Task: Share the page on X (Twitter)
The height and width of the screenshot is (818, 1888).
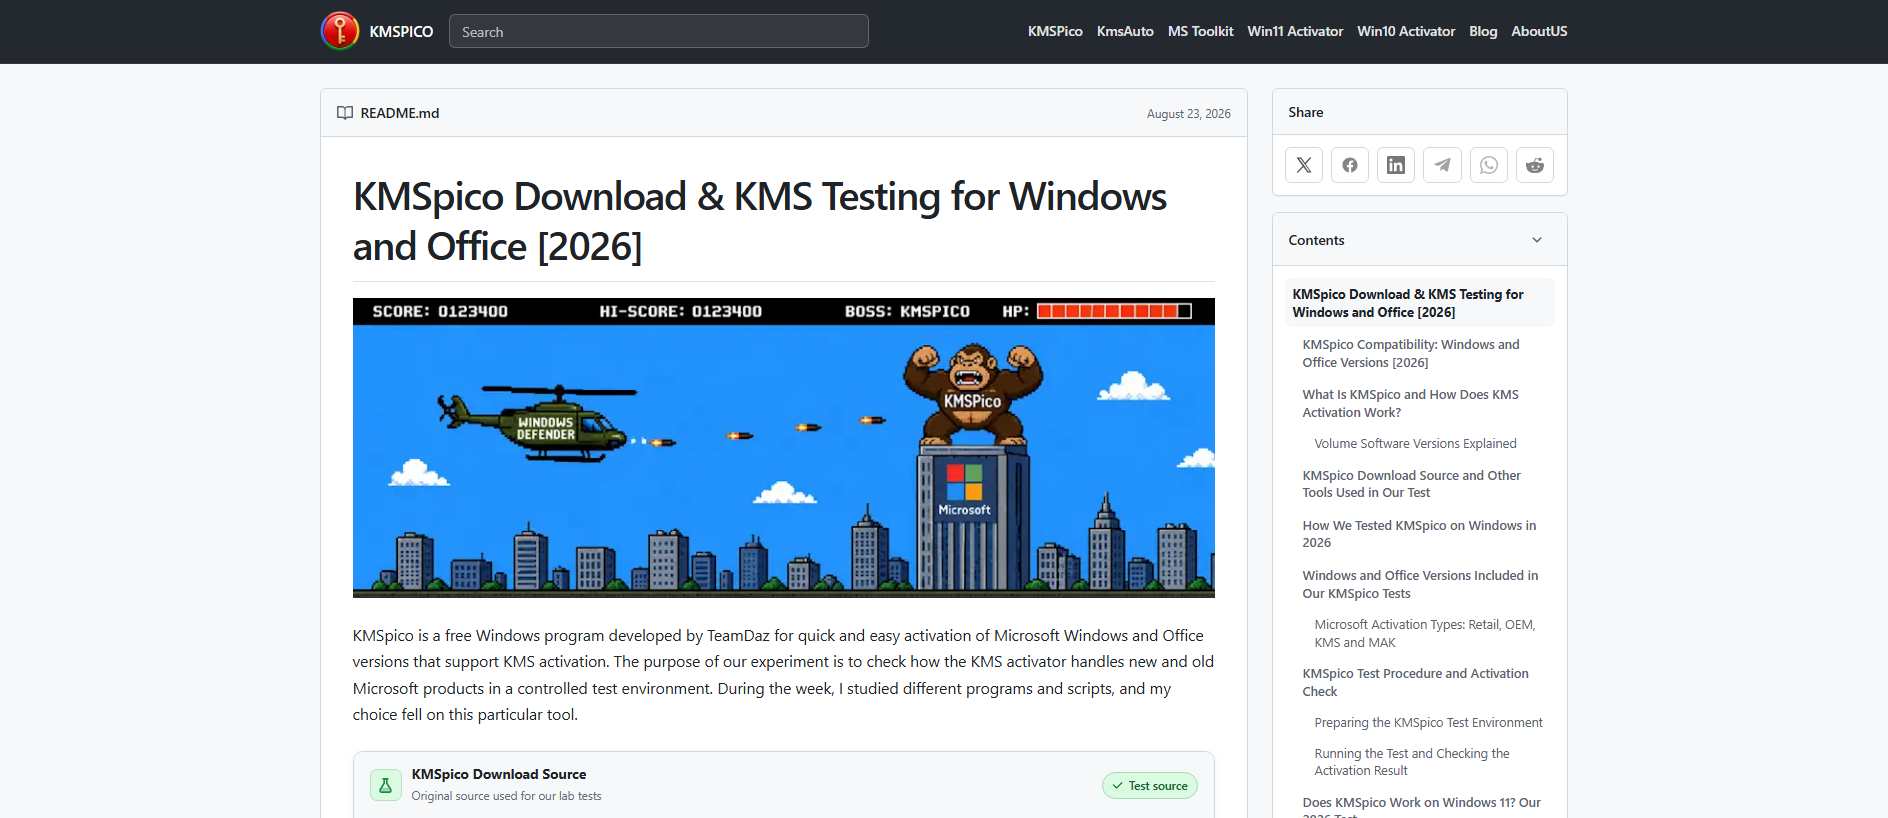Action: point(1304,165)
